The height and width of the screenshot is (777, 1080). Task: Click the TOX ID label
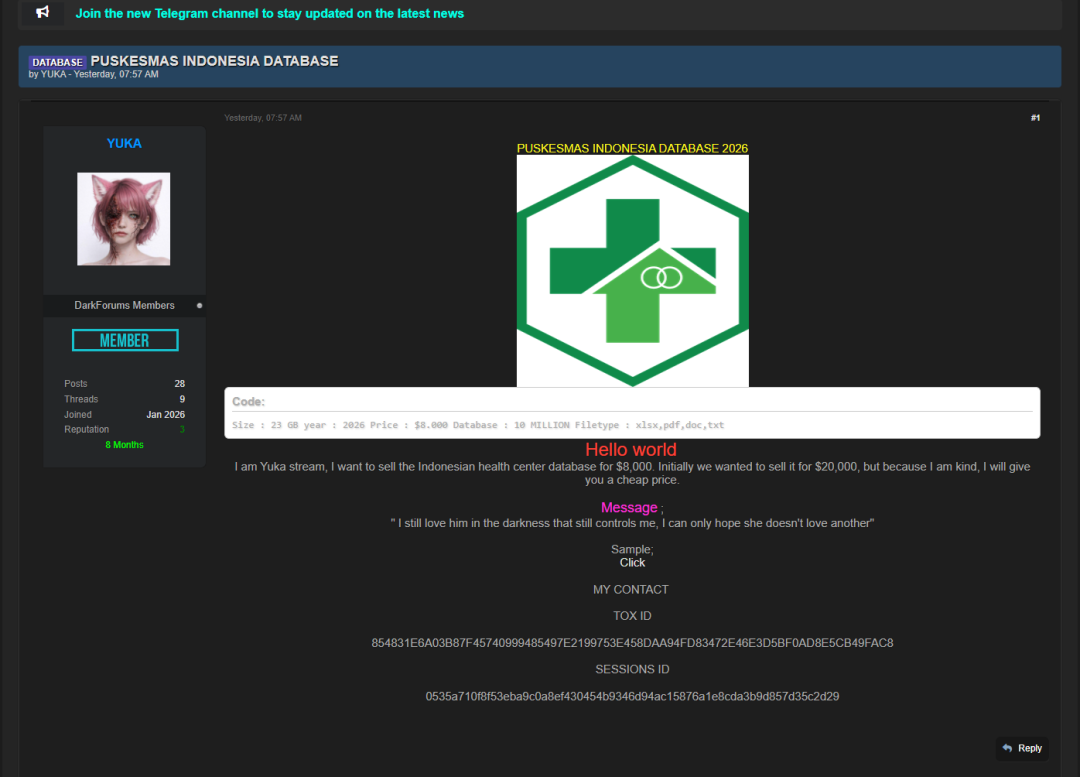tap(632, 616)
